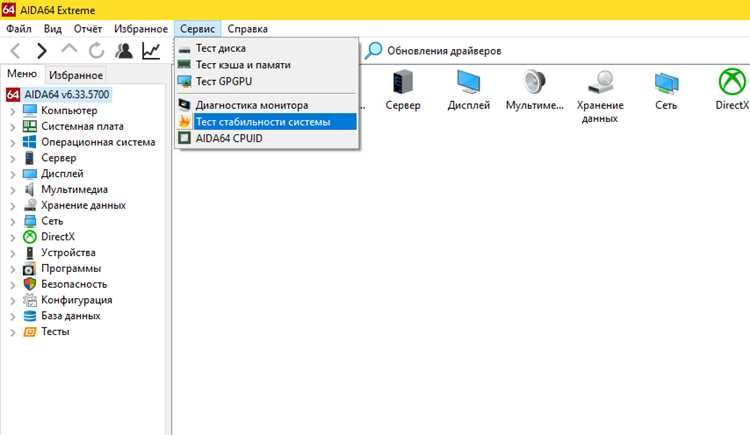Click Системная плата icon in tree
Image resolution: width=750 pixels, height=435 pixels.
[x=30, y=126]
